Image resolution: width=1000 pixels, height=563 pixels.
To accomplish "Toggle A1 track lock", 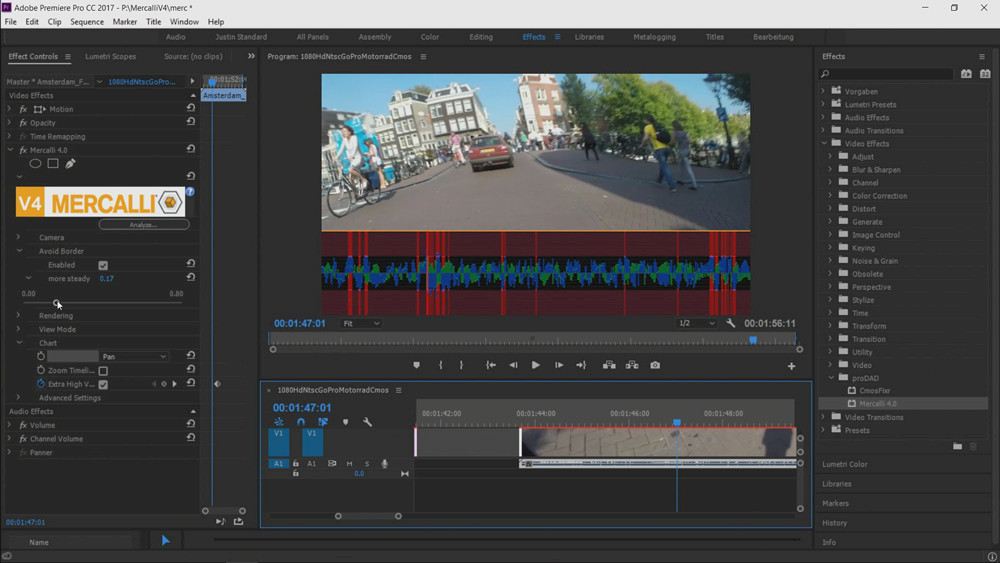I will tap(295, 464).
